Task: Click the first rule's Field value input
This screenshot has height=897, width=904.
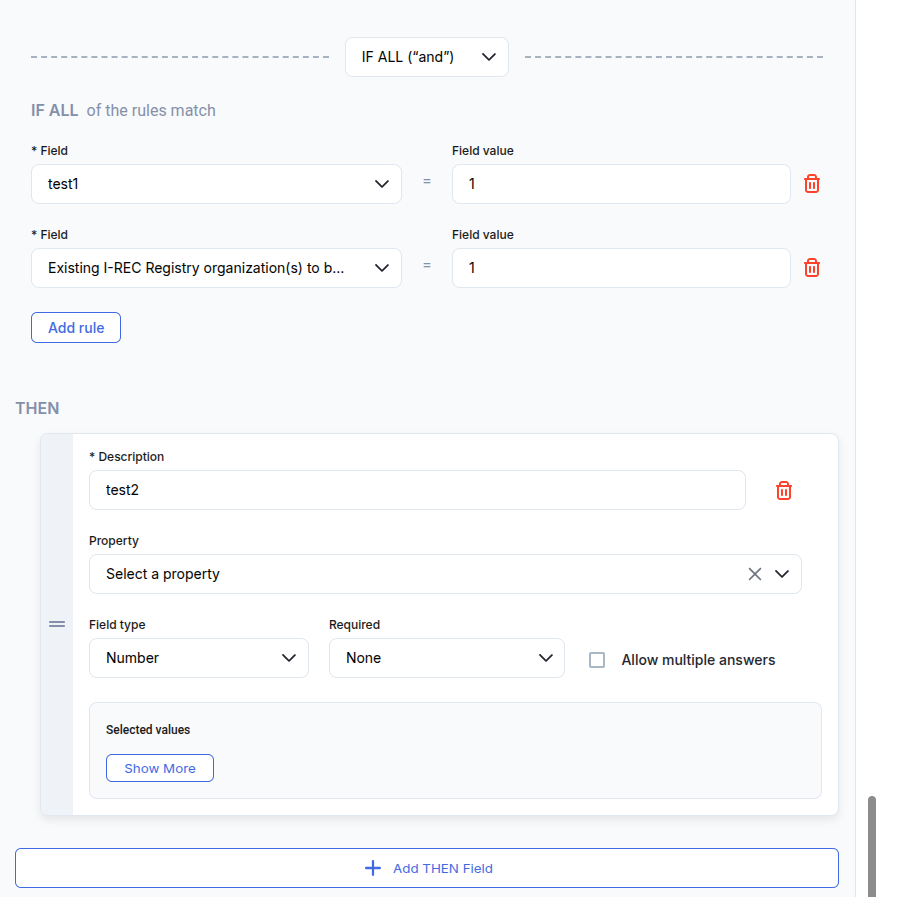Action: 620,184
